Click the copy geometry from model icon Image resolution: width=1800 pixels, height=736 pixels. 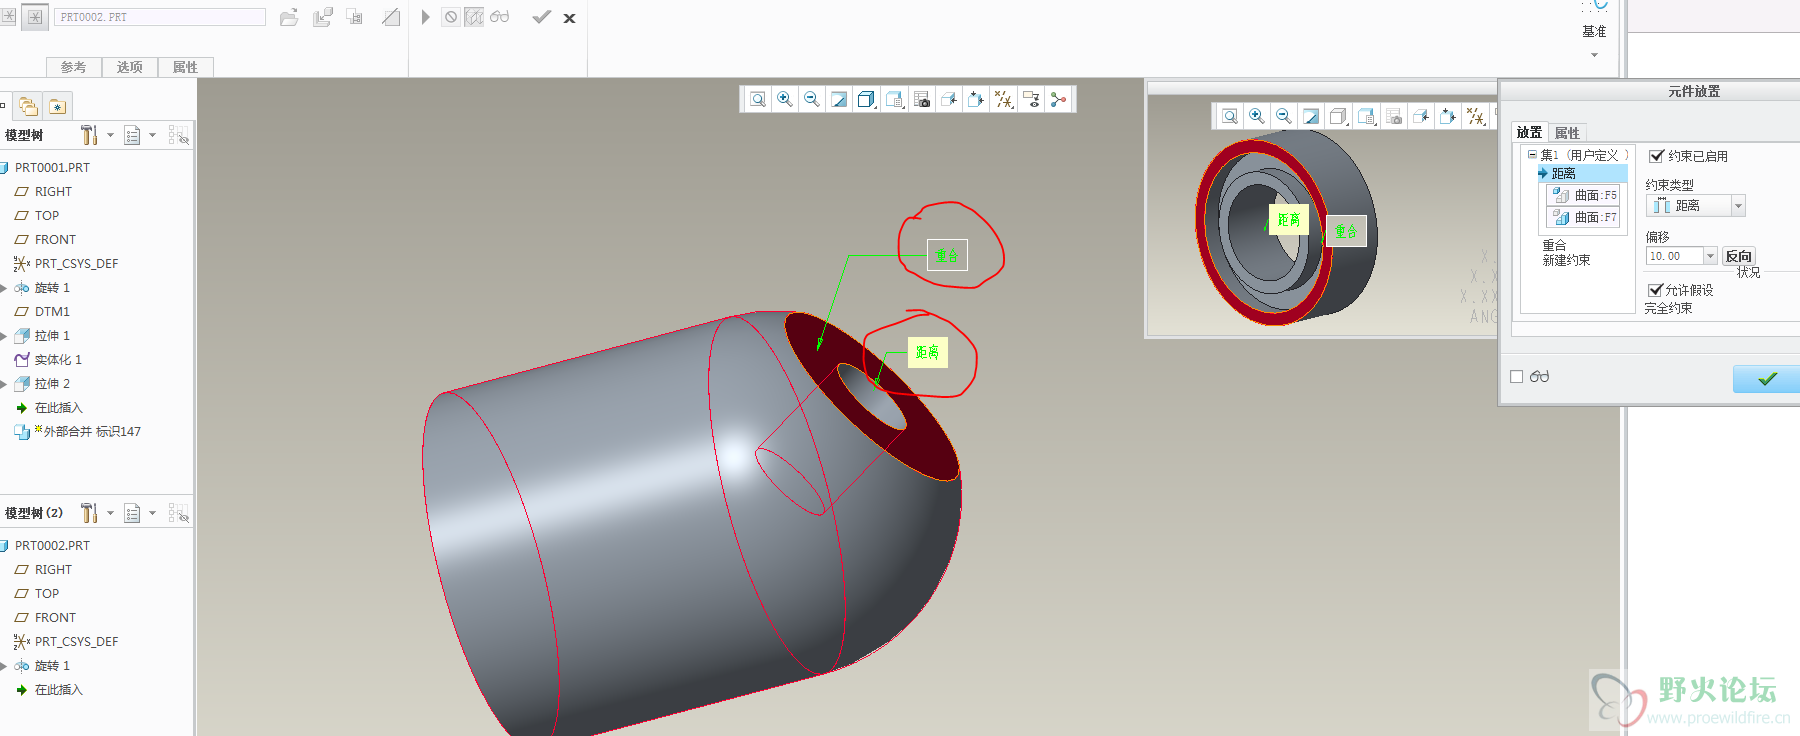[323, 17]
